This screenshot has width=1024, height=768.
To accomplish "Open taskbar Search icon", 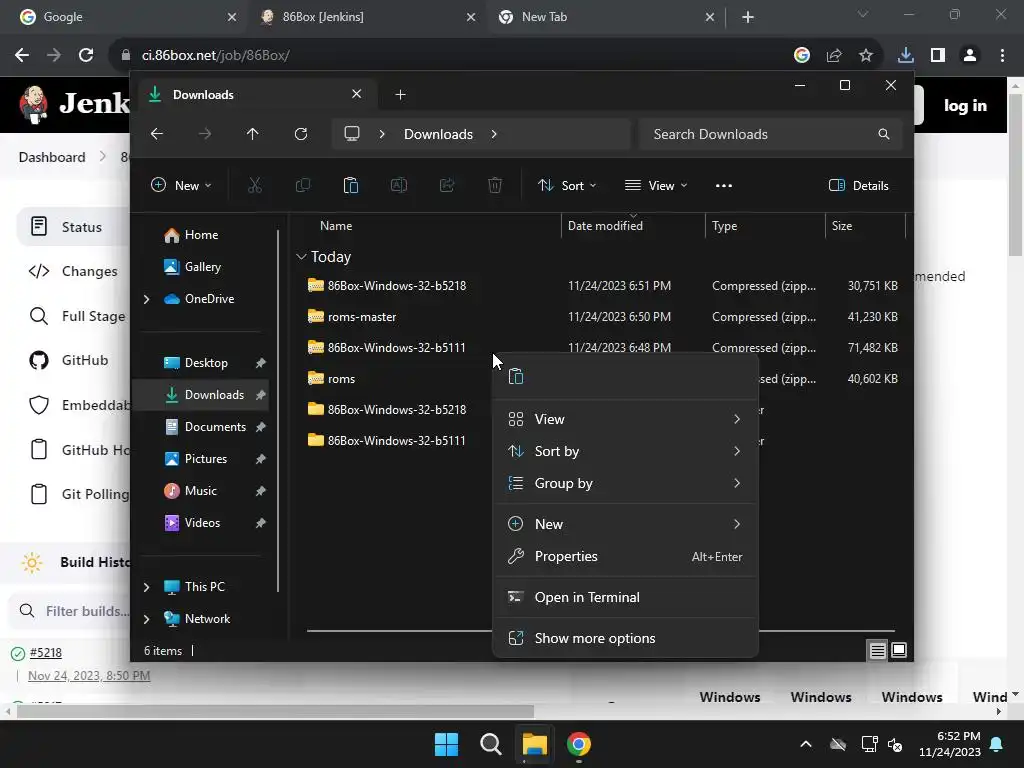I will 490,744.
